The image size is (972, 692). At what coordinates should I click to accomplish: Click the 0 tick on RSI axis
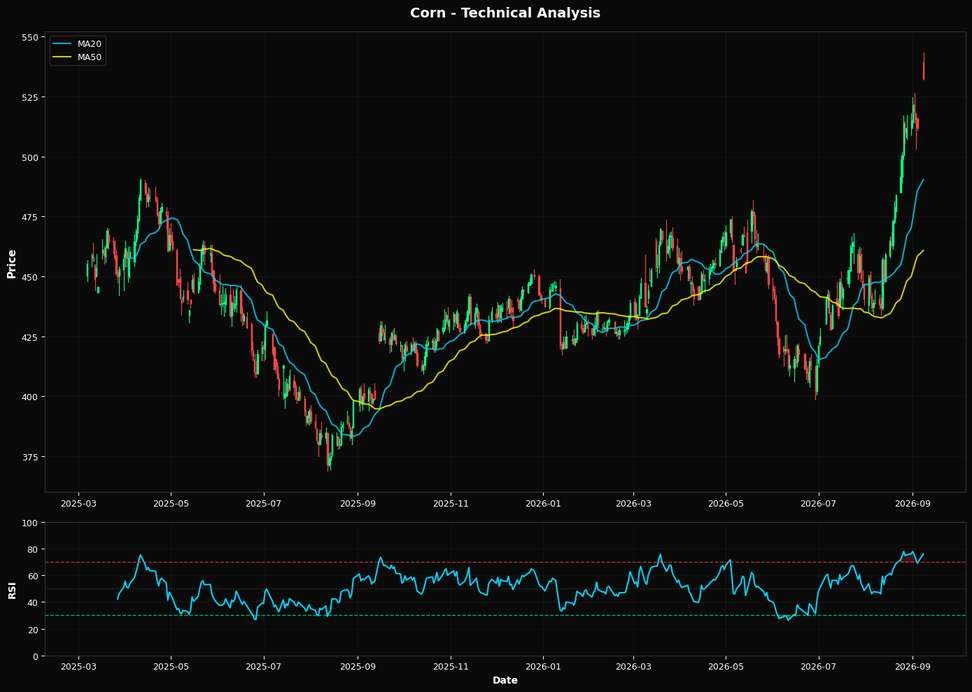click(35, 656)
